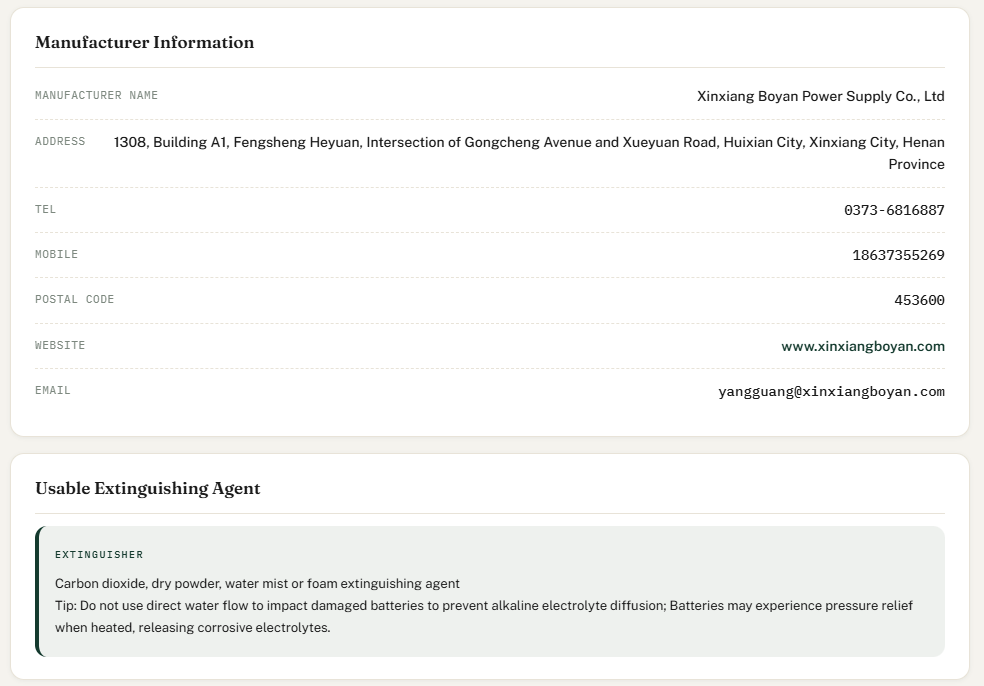Click the ADDRESS field label

[60, 142]
